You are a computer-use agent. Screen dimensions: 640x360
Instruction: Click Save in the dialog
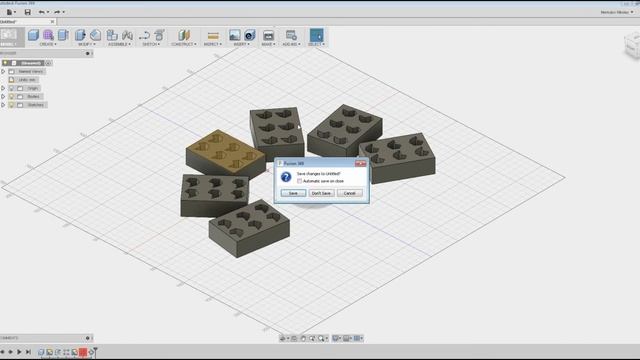click(293, 193)
